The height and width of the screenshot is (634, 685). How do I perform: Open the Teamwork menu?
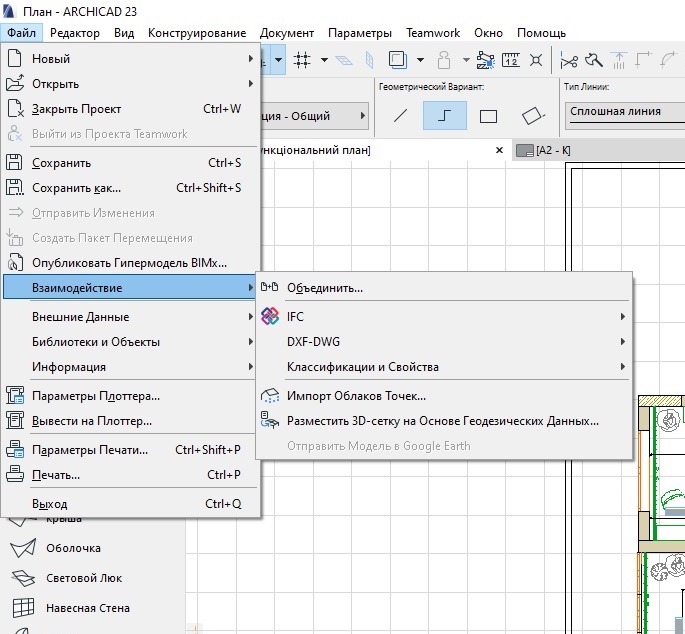click(433, 33)
